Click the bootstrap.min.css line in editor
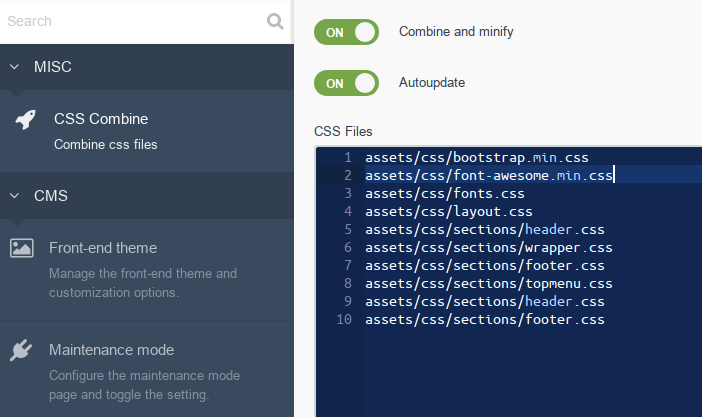This screenshot has height=417, width=702. (476, 157)
